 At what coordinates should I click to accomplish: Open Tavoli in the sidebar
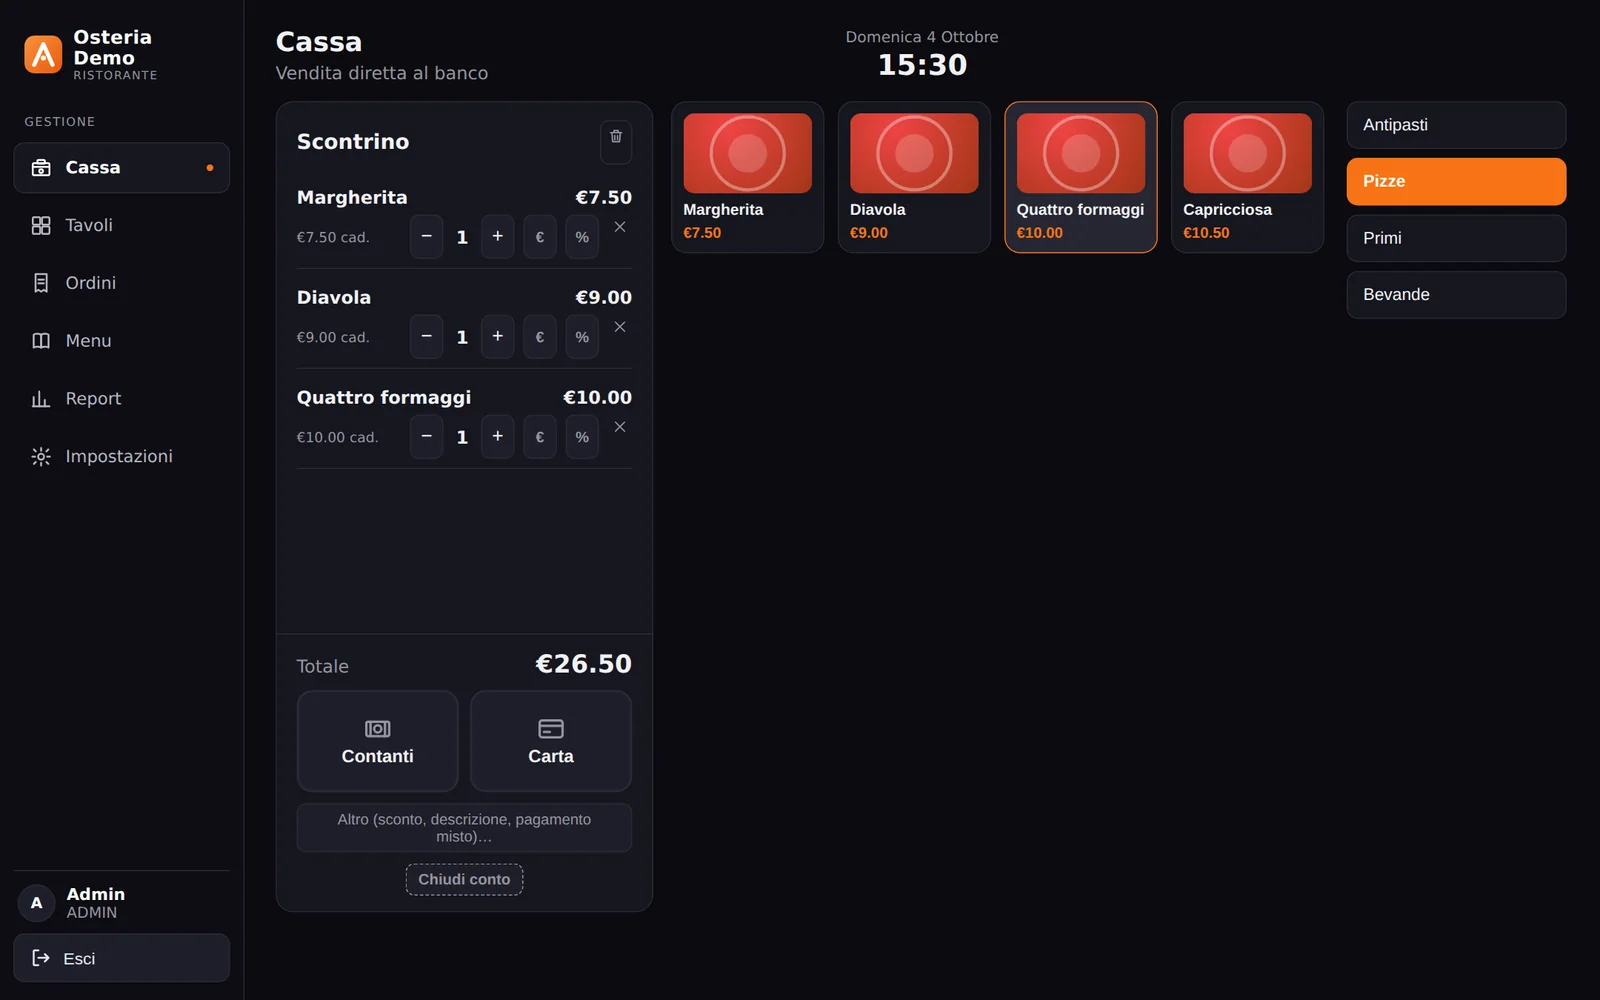tap(121, 226)
